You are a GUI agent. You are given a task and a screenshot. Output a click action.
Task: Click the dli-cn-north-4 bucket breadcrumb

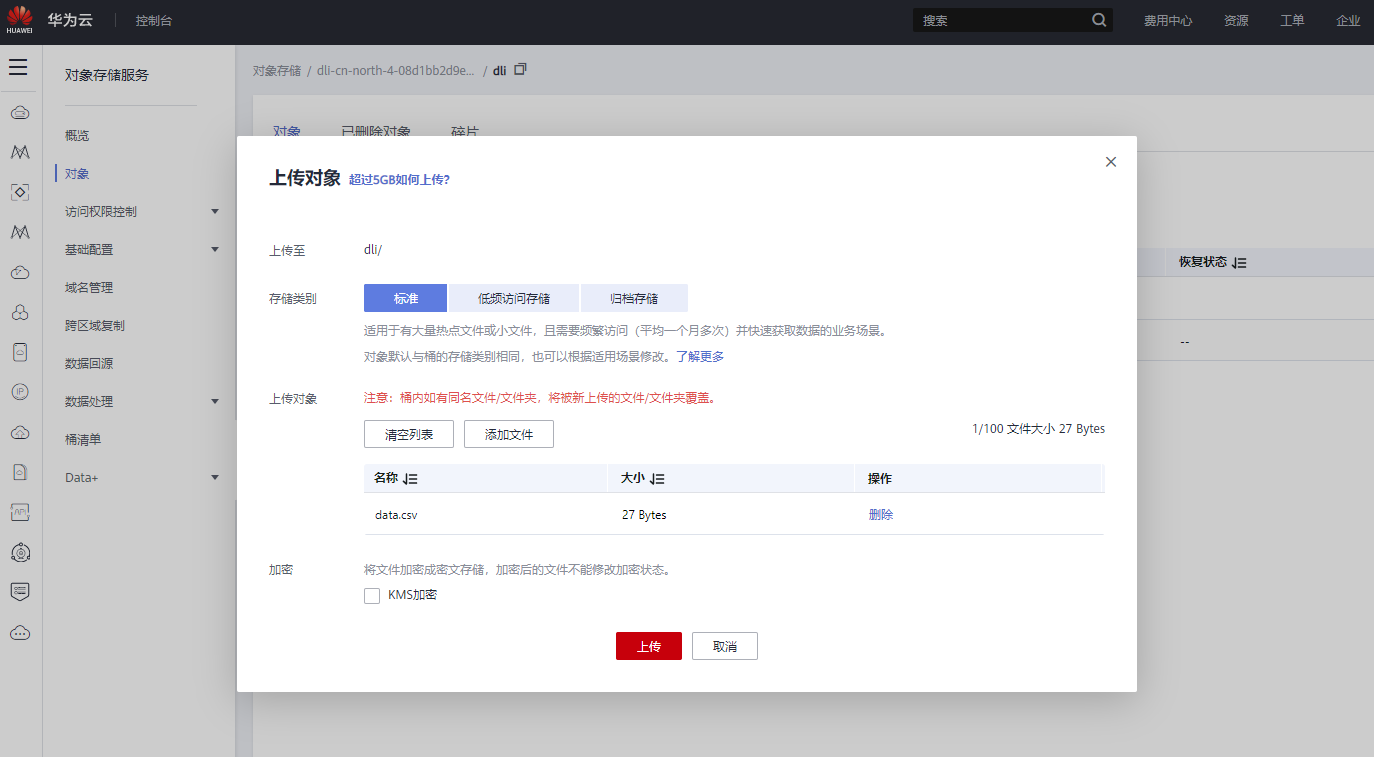(395, 71)
